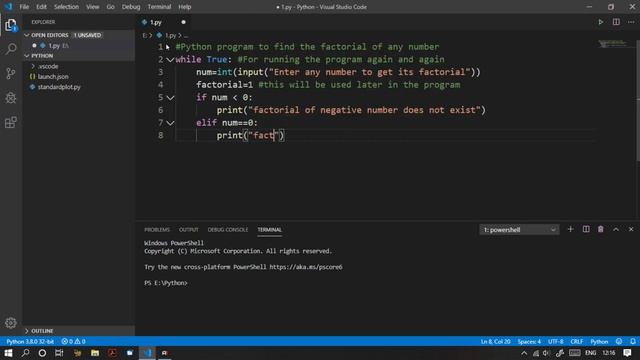Viewport: 640px width, 360px height.
Task: Open Windows taskbar search
Action: click(25, 353)
